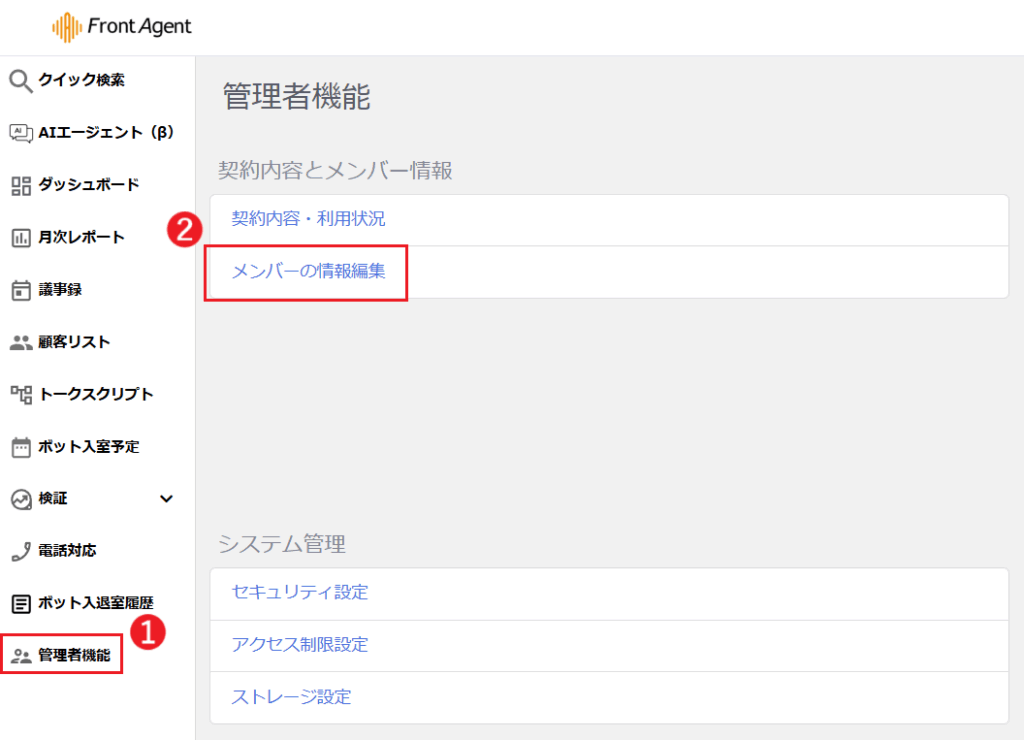Click the クイック検索 magnifier icon
Viewport: 1024px width, 740px height.
[x=21, y=81]
